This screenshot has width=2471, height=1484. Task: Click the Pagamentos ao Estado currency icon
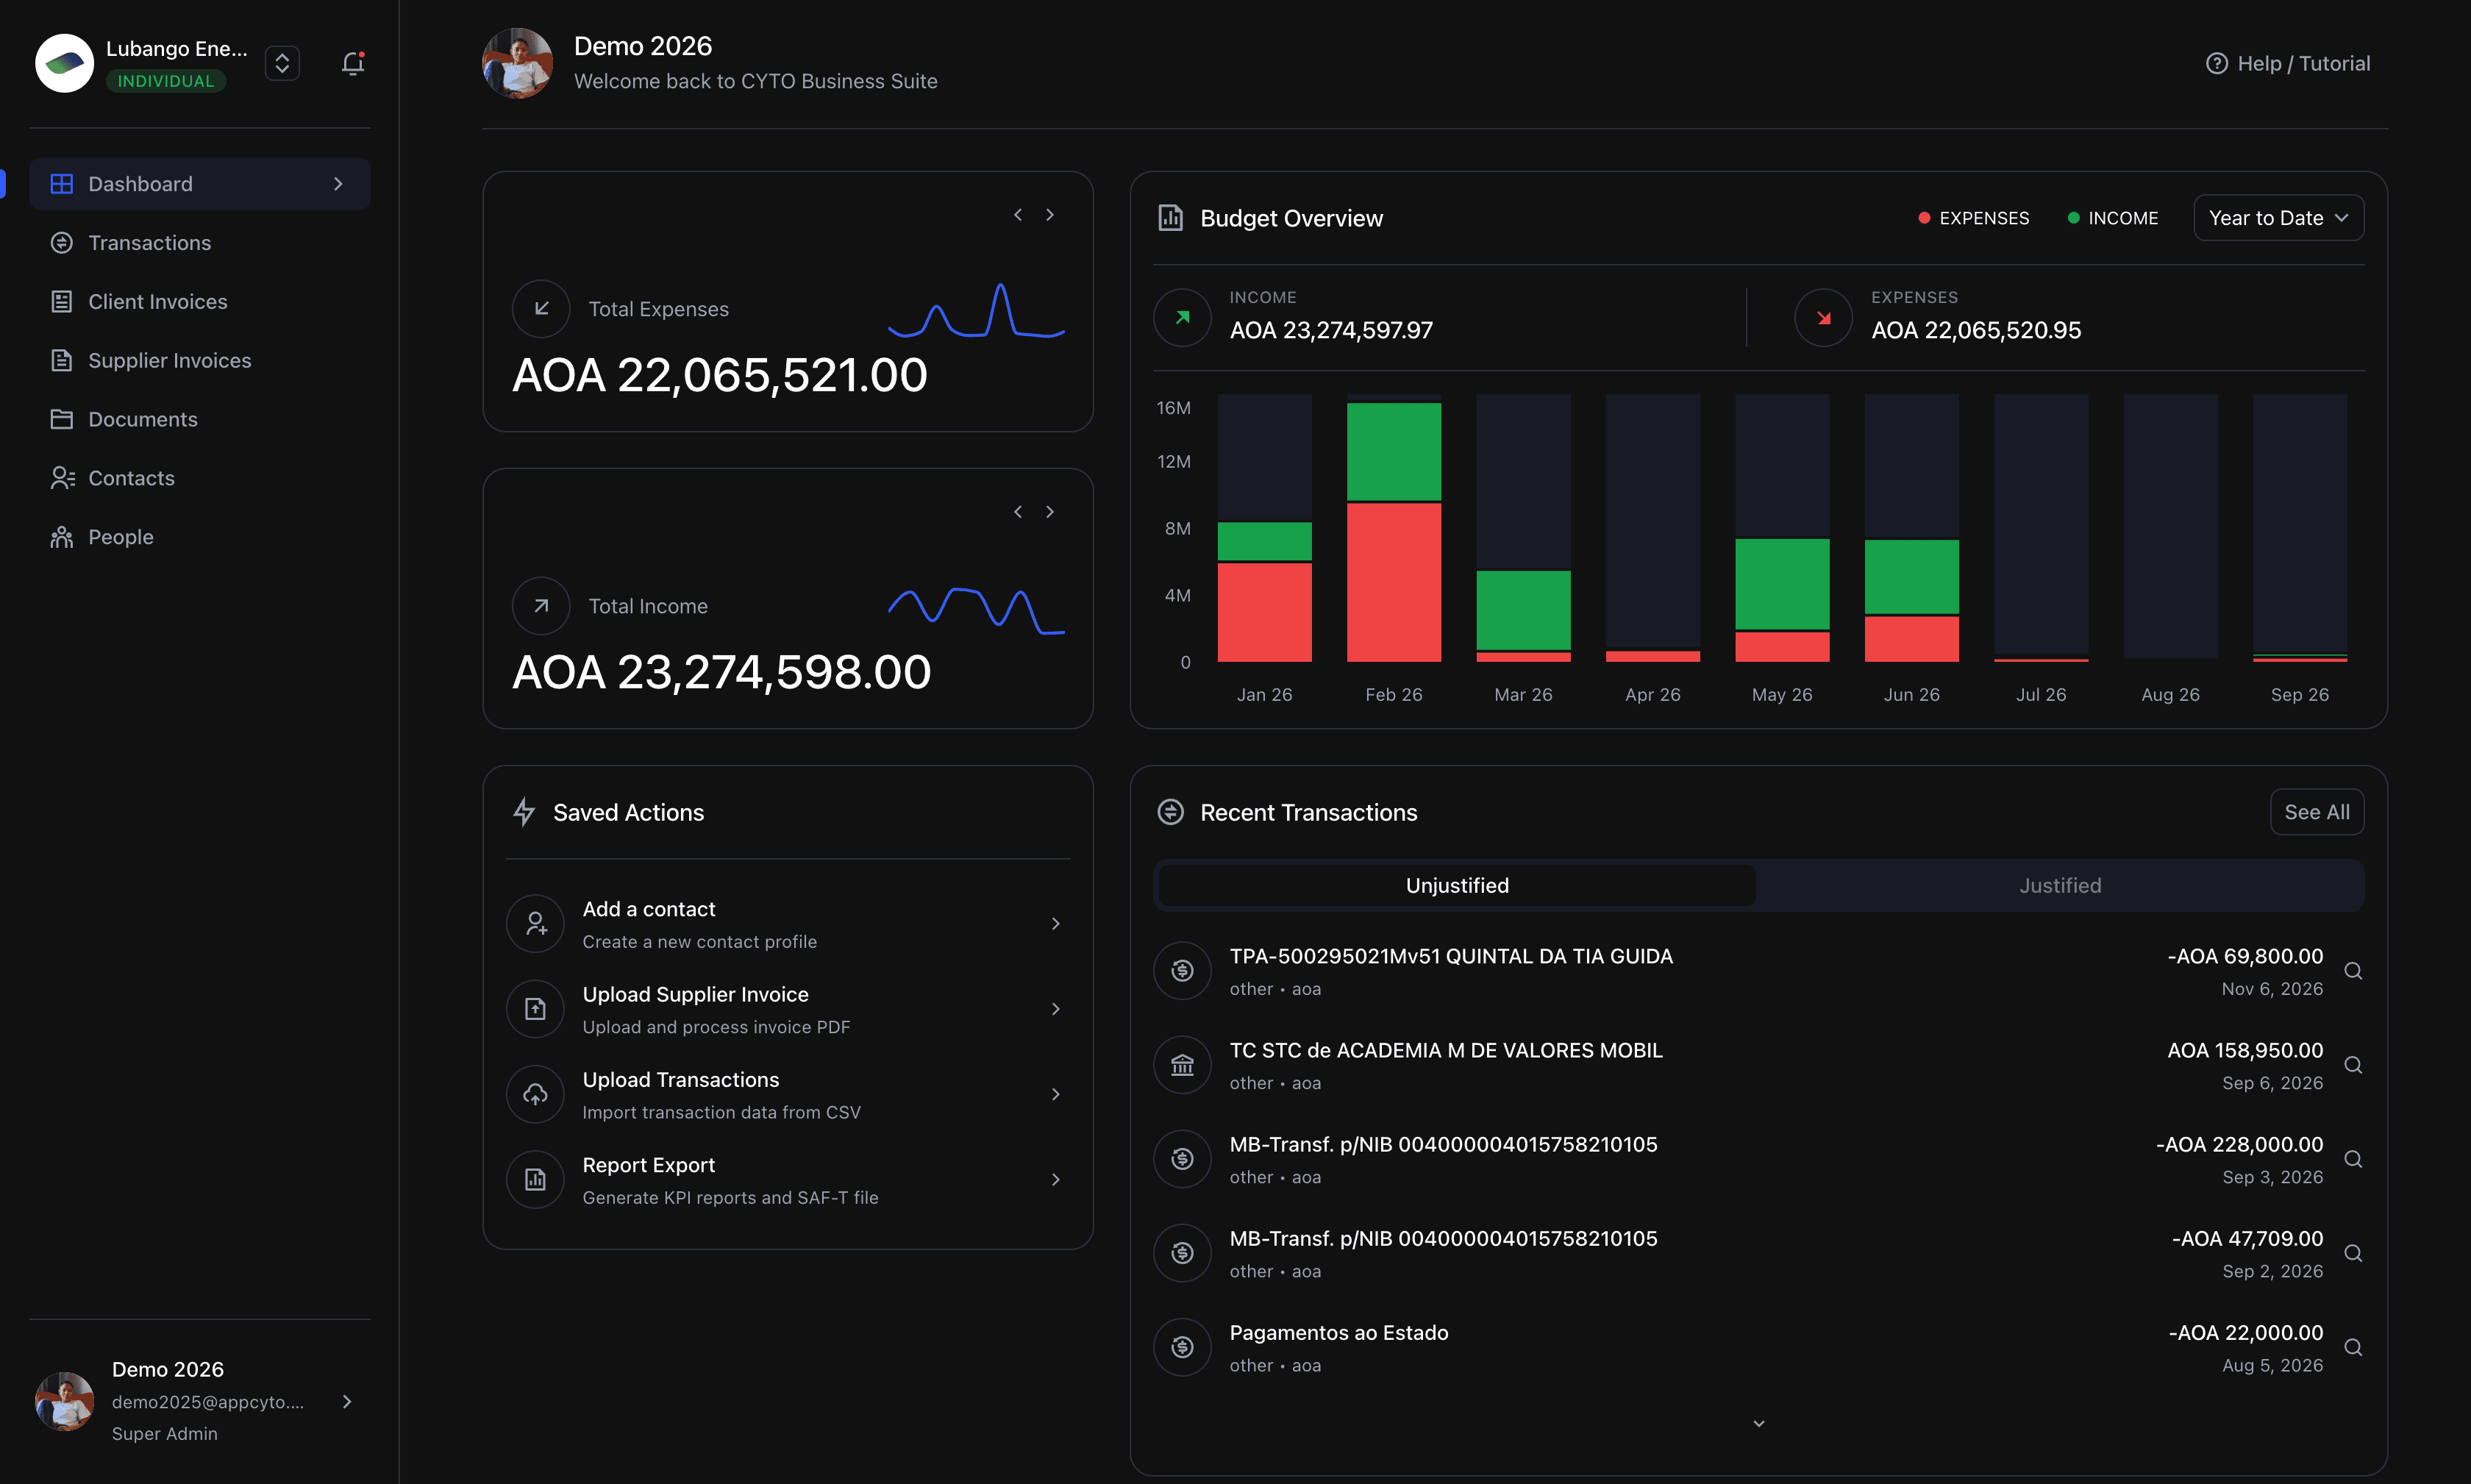click(x=1182, y=1347)
